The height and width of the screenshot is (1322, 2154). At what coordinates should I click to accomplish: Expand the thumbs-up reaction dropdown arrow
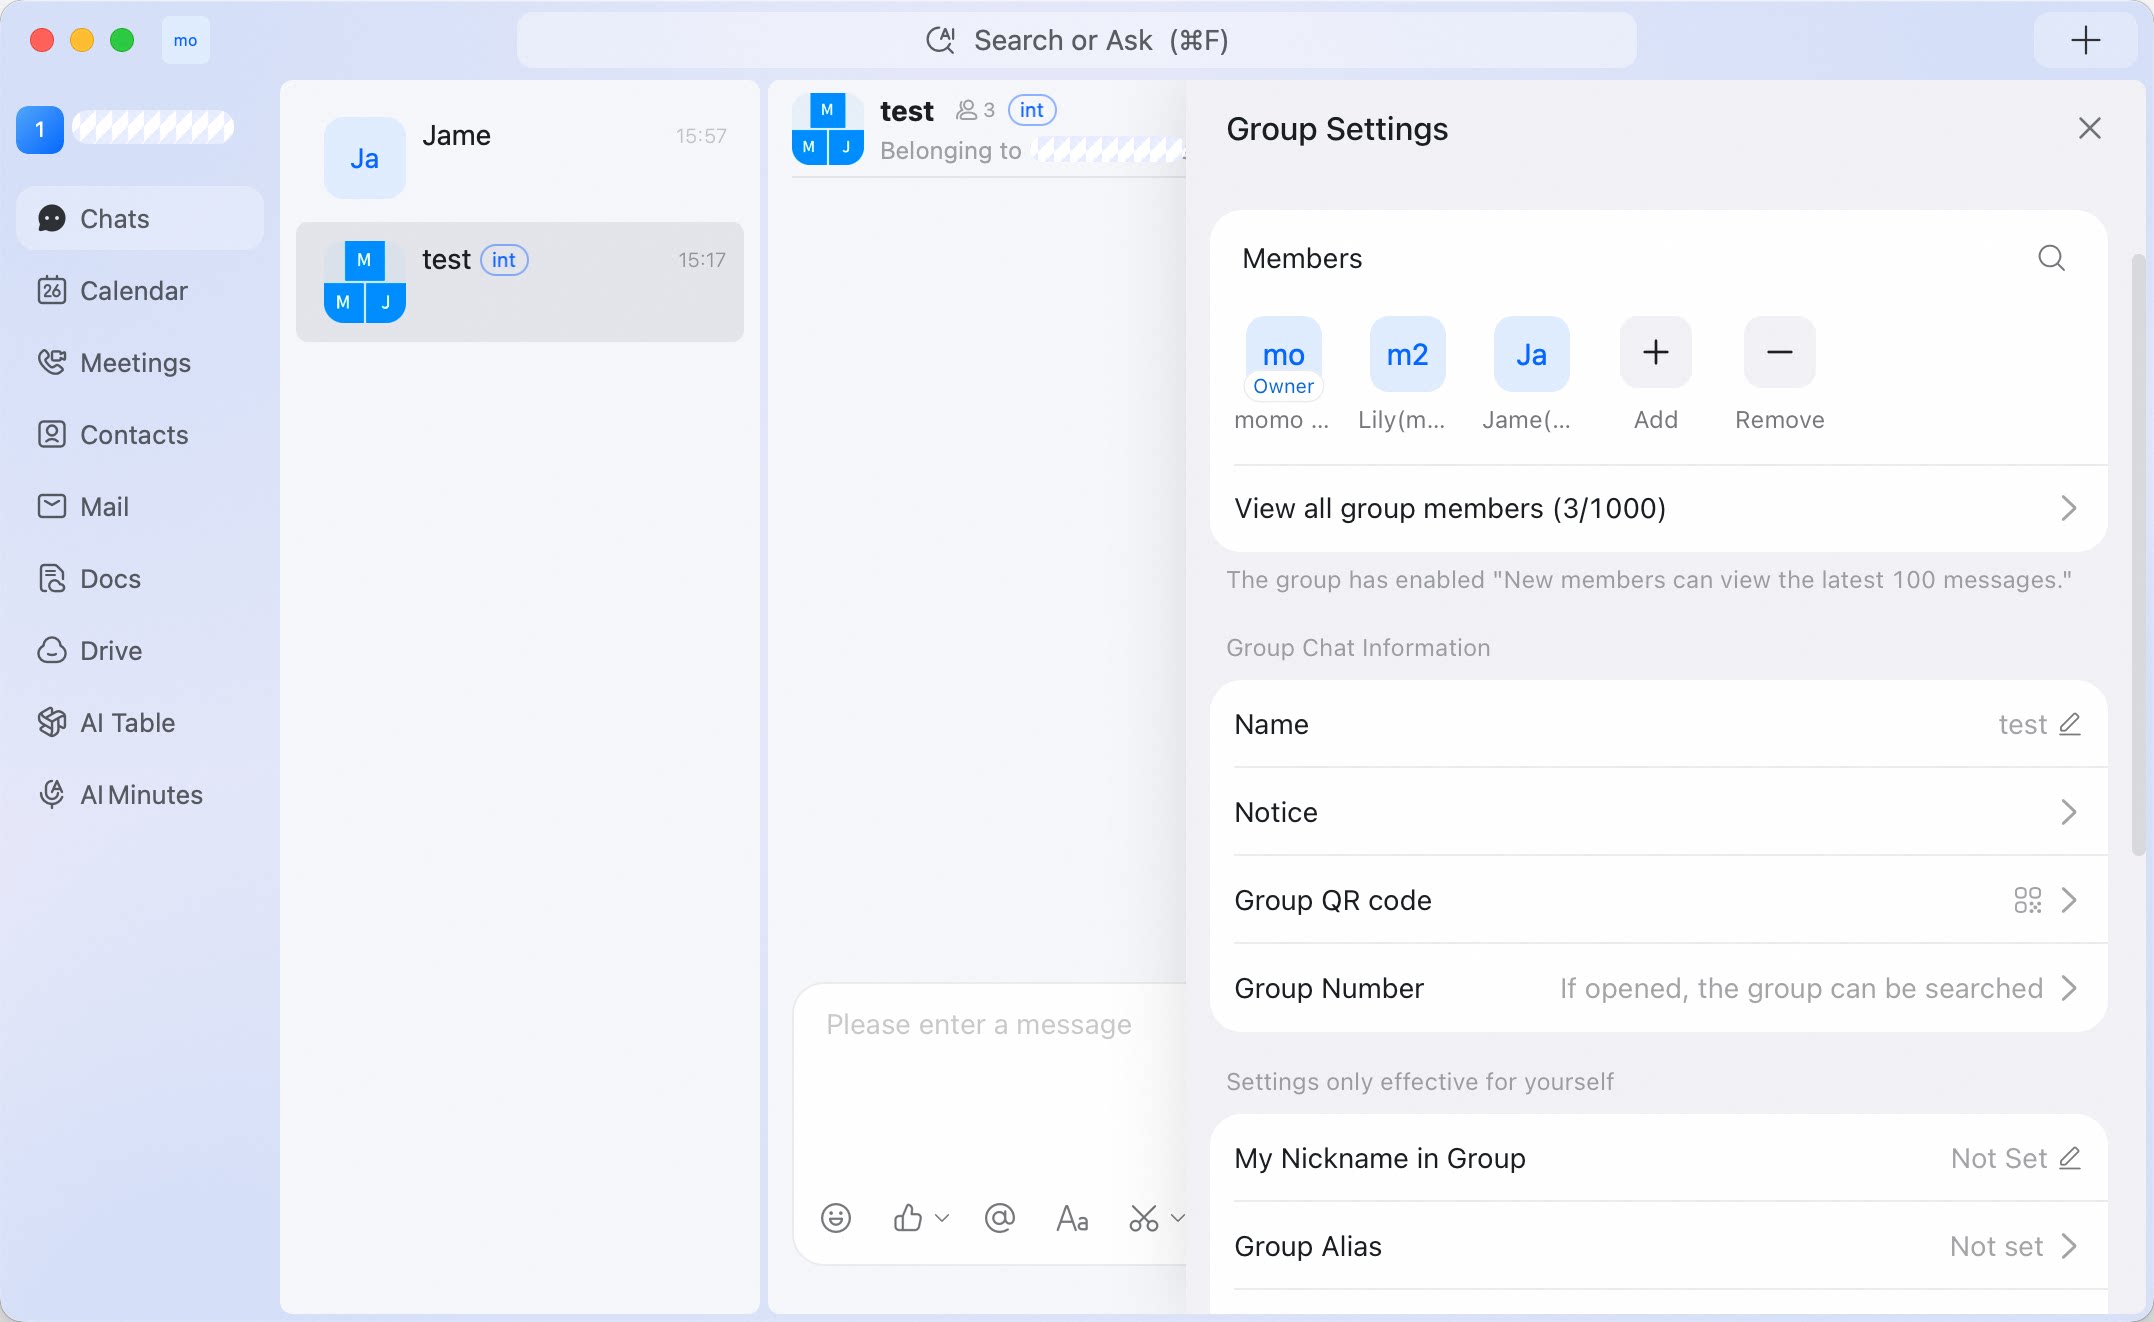[x=942, y=1218]
